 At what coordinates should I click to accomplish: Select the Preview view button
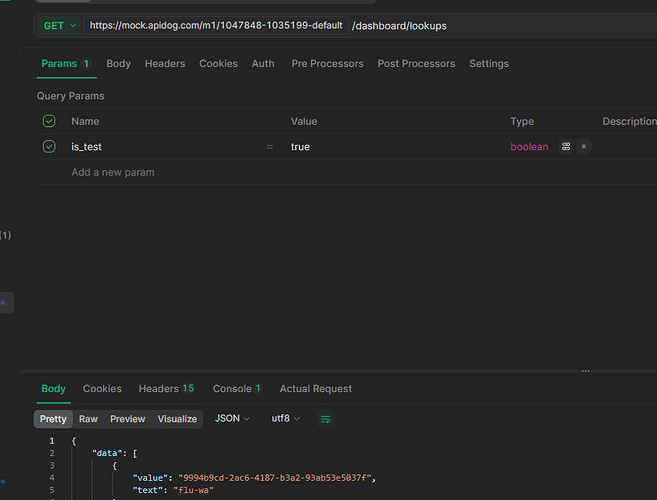pos(127,419)
